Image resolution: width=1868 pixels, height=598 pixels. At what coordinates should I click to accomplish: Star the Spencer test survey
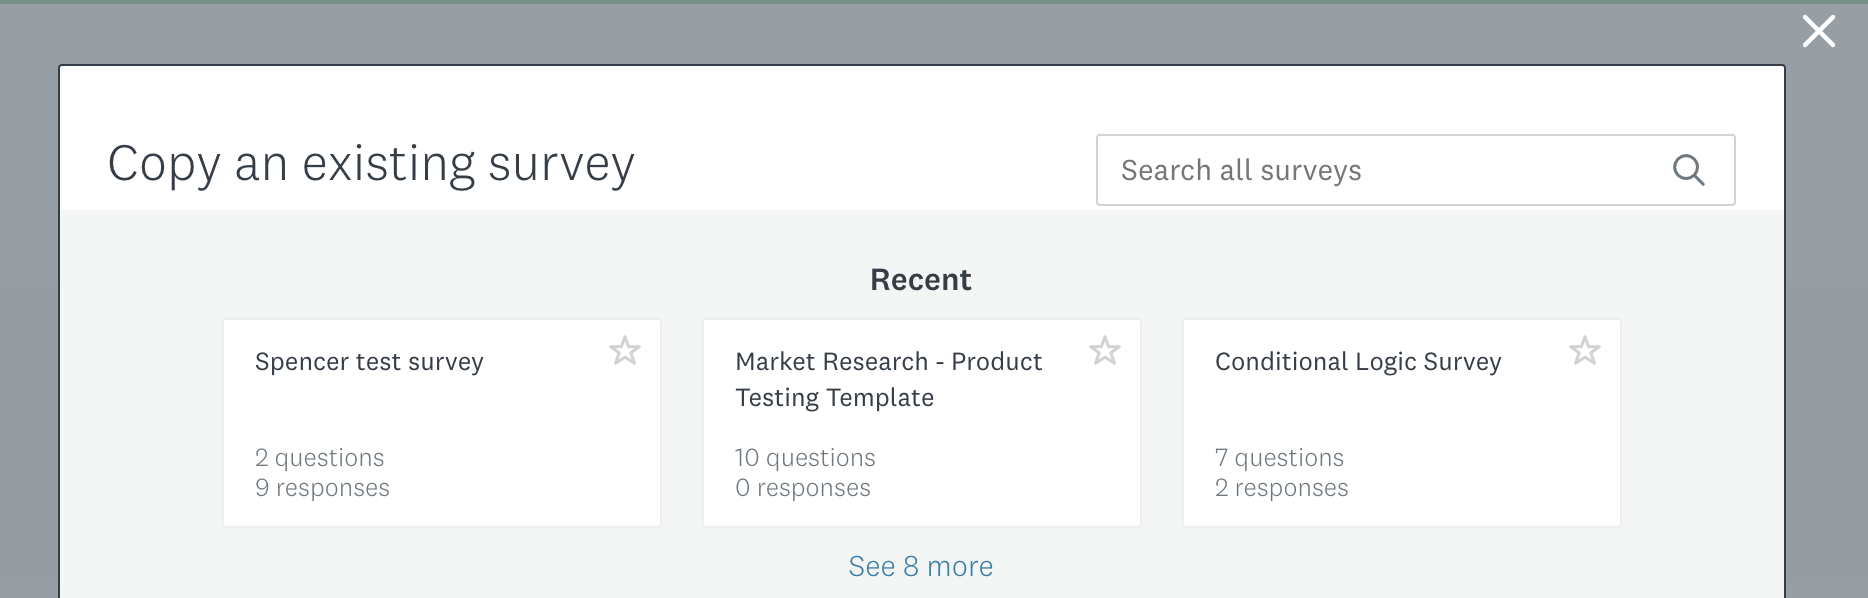[625, 351]
